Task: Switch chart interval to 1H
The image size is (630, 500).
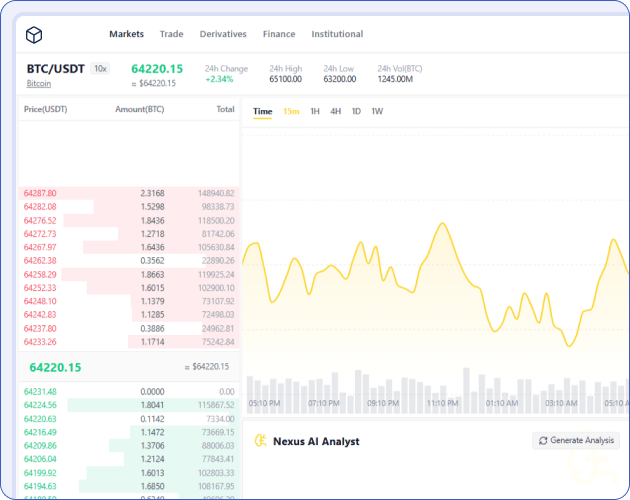Action: tap(315, 111)
